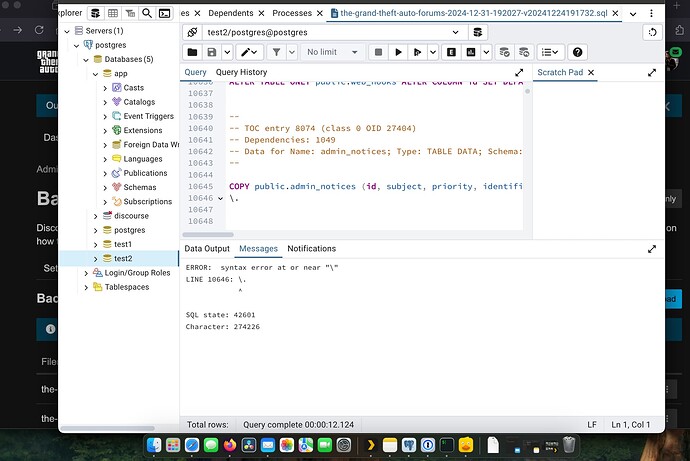Switch to the Data Output tab
The height and width of the screenshot is (461, 690).
pyautogui.click(x=207, y=249)
